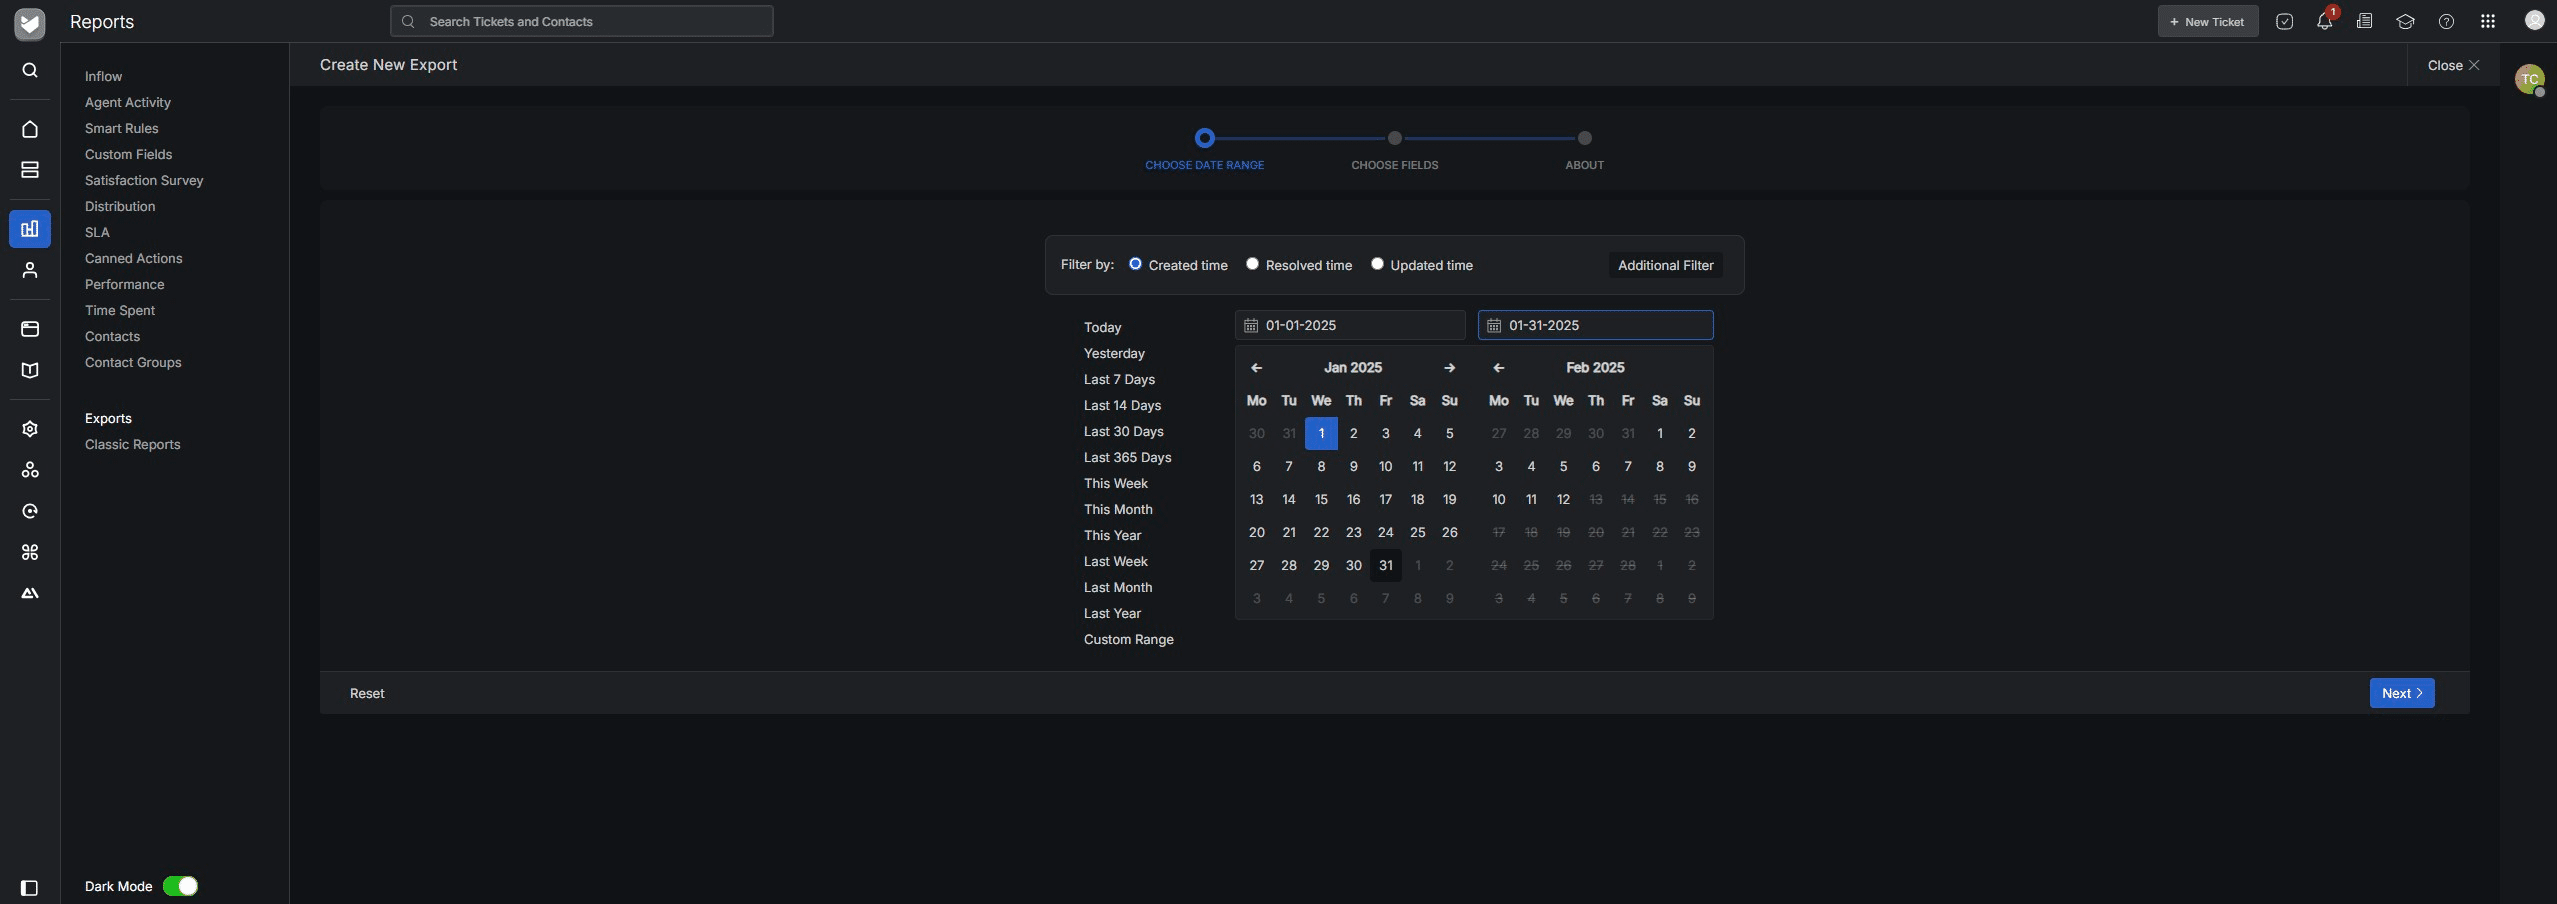Select the Last 30 Days preset

click(x=1123, y=431)
